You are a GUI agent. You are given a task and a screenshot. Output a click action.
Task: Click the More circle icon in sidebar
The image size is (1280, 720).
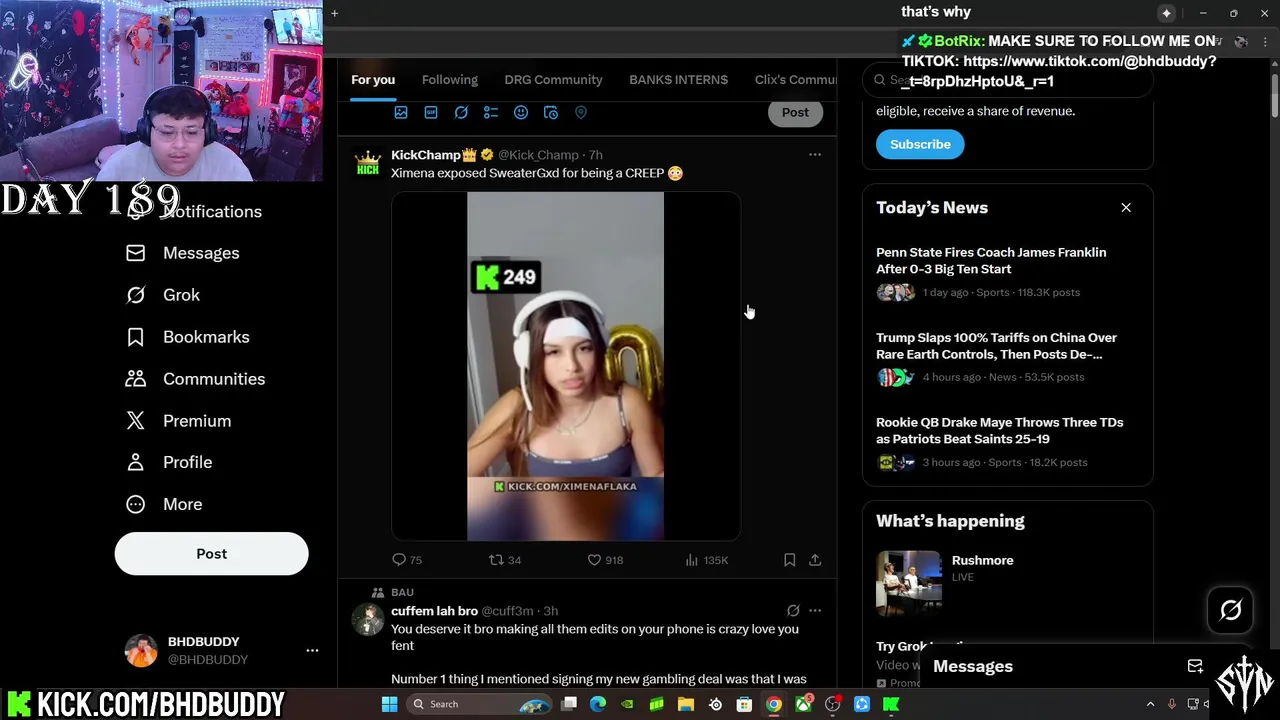coord(135,504)
